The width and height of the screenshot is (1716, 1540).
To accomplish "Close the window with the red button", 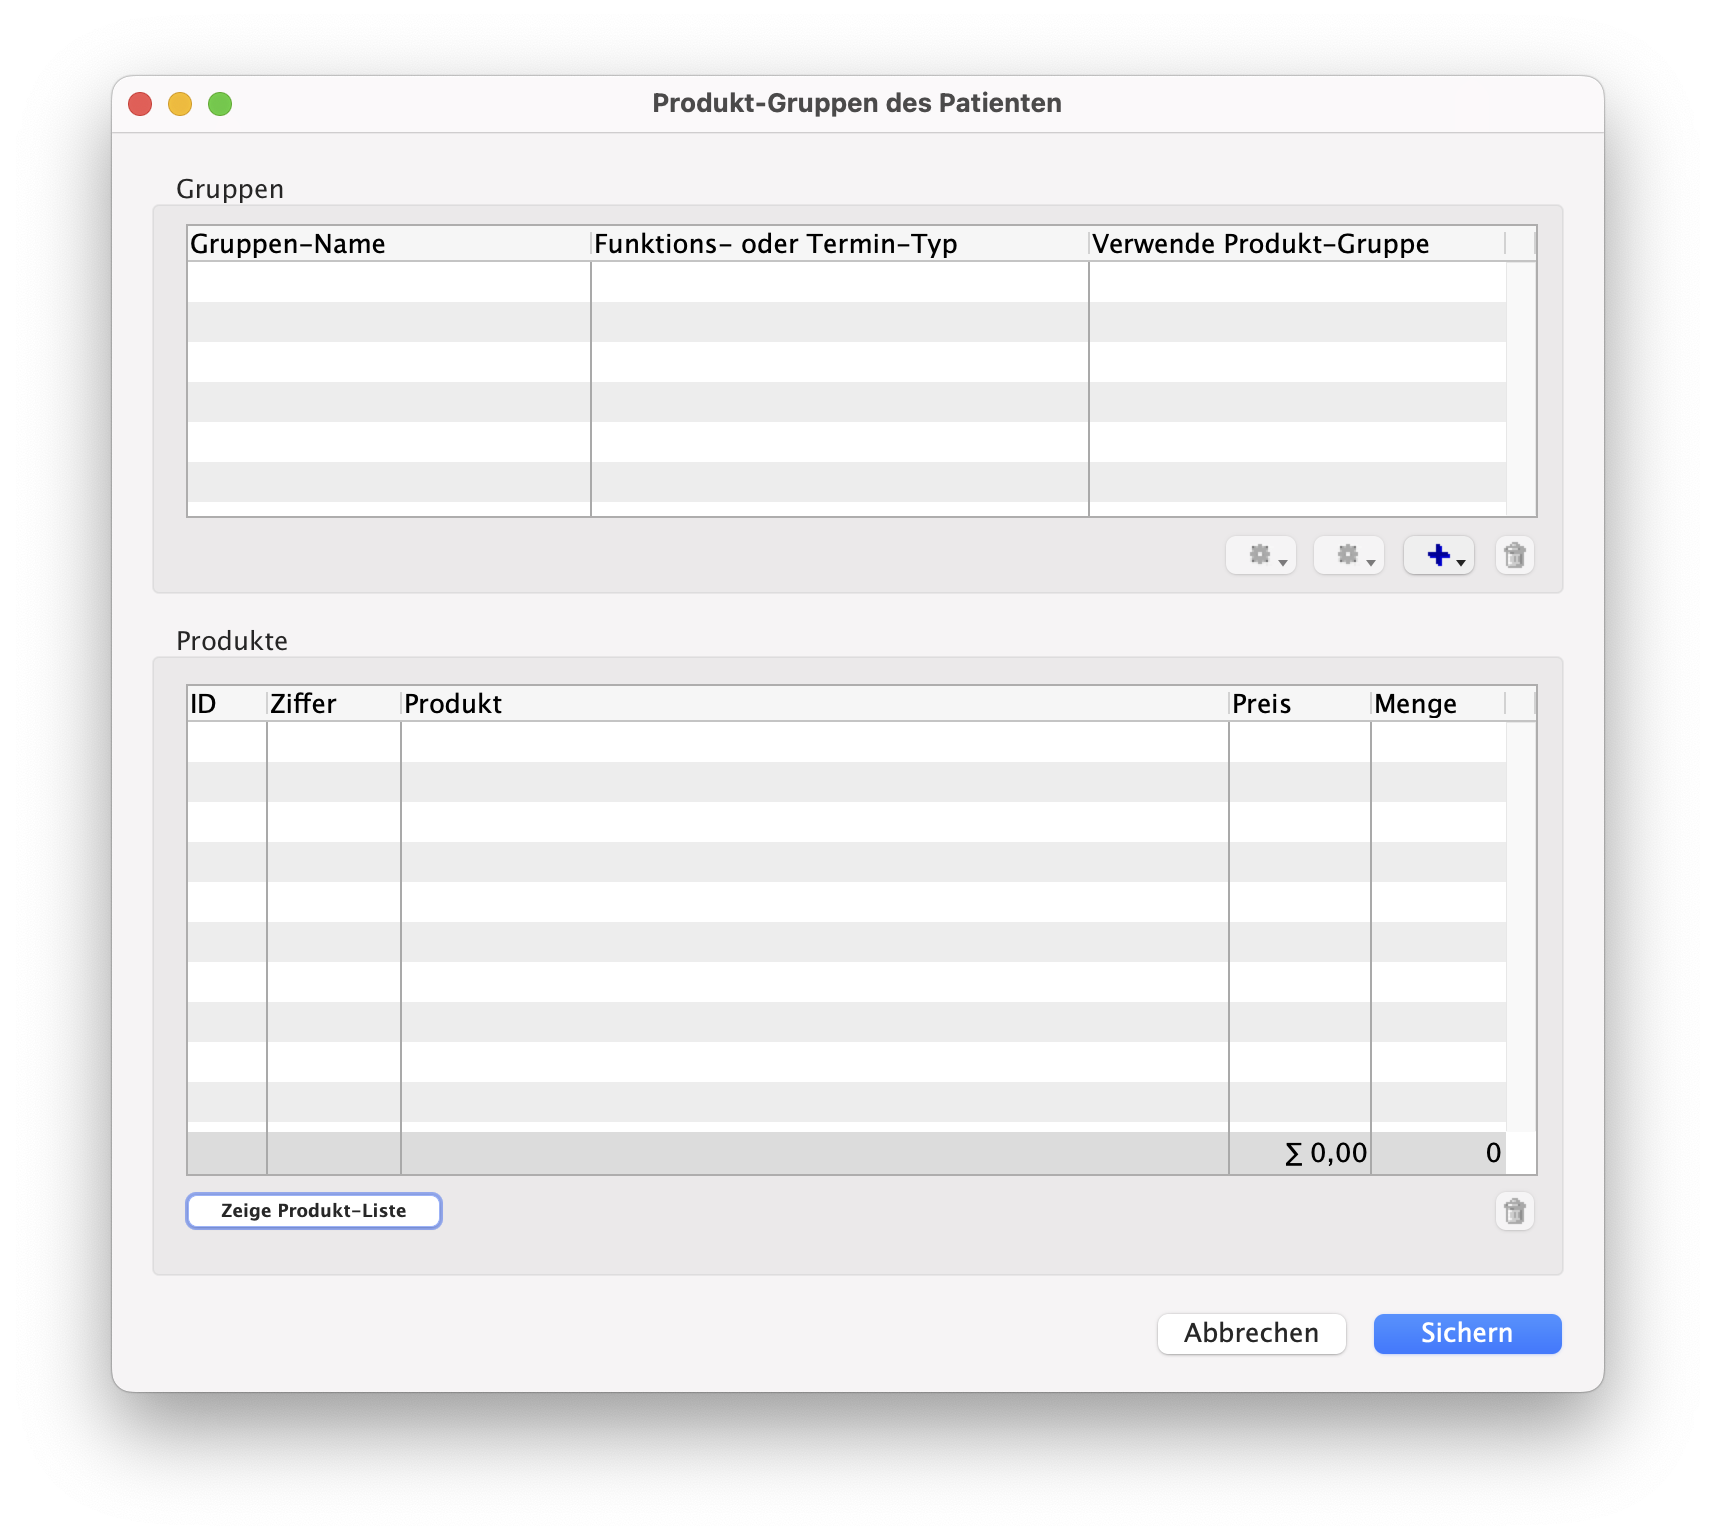I will click(x=140, y=104).
